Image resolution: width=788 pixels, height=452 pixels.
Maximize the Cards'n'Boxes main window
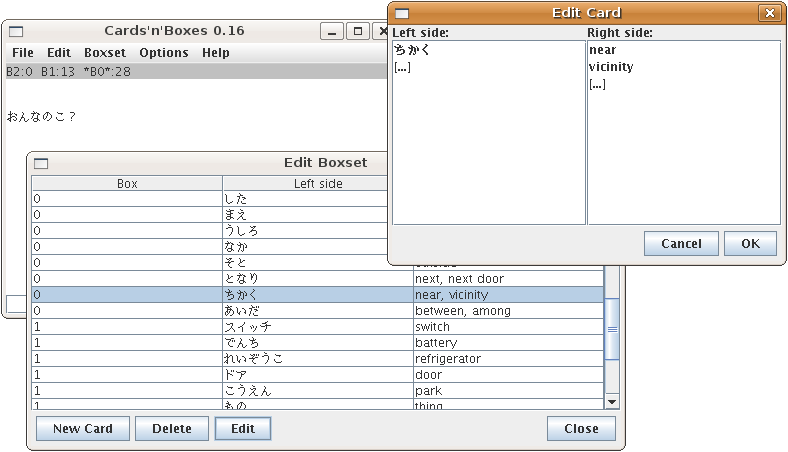tap(357, 32)
